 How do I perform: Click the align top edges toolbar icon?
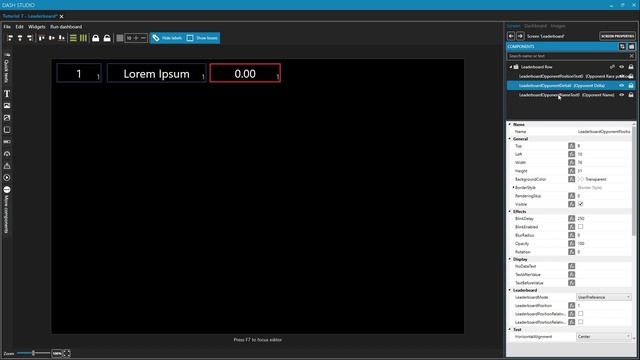(x=42, y=38)
